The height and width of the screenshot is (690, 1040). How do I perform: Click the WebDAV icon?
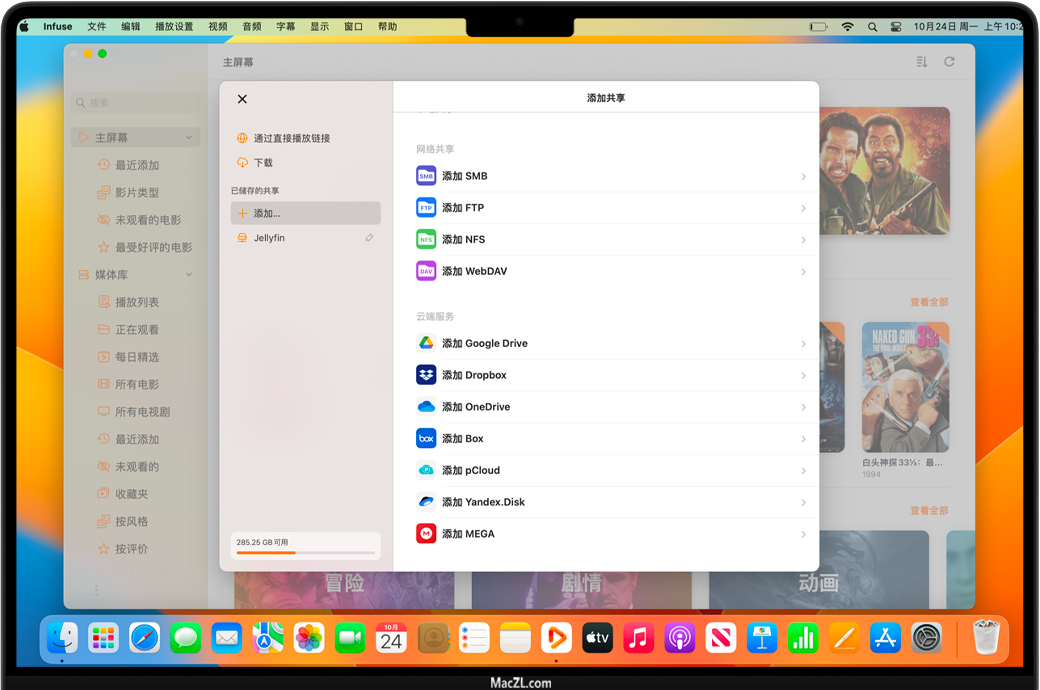pyautogui.click(x=426, y=271)
